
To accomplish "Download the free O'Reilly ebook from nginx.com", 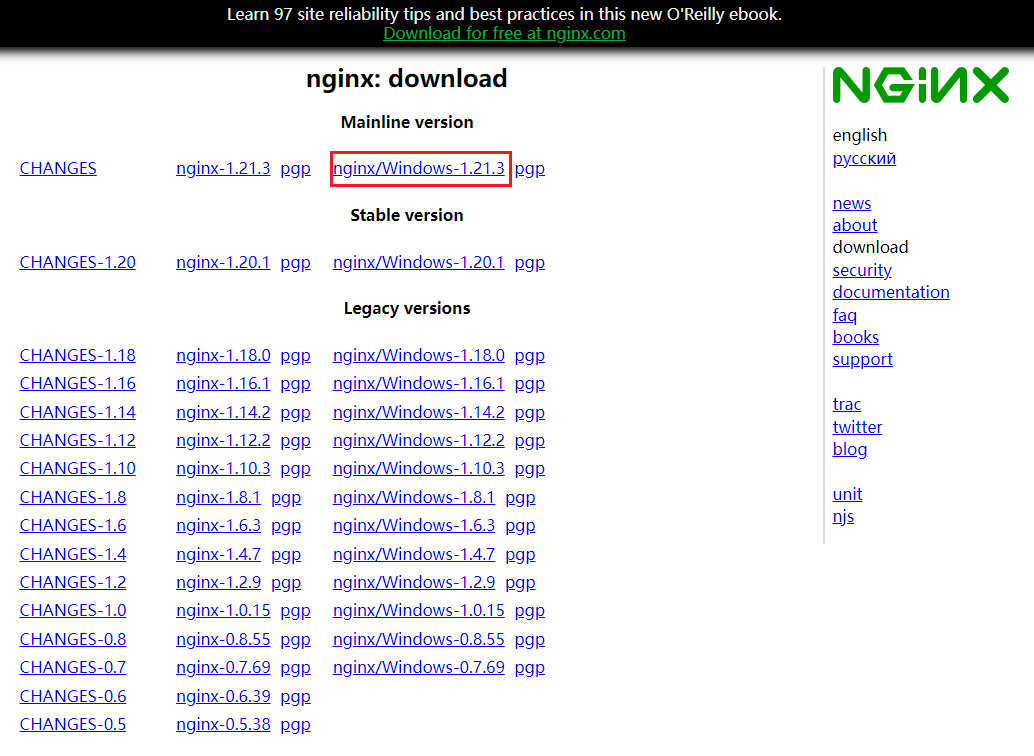I will coord(504,33).
